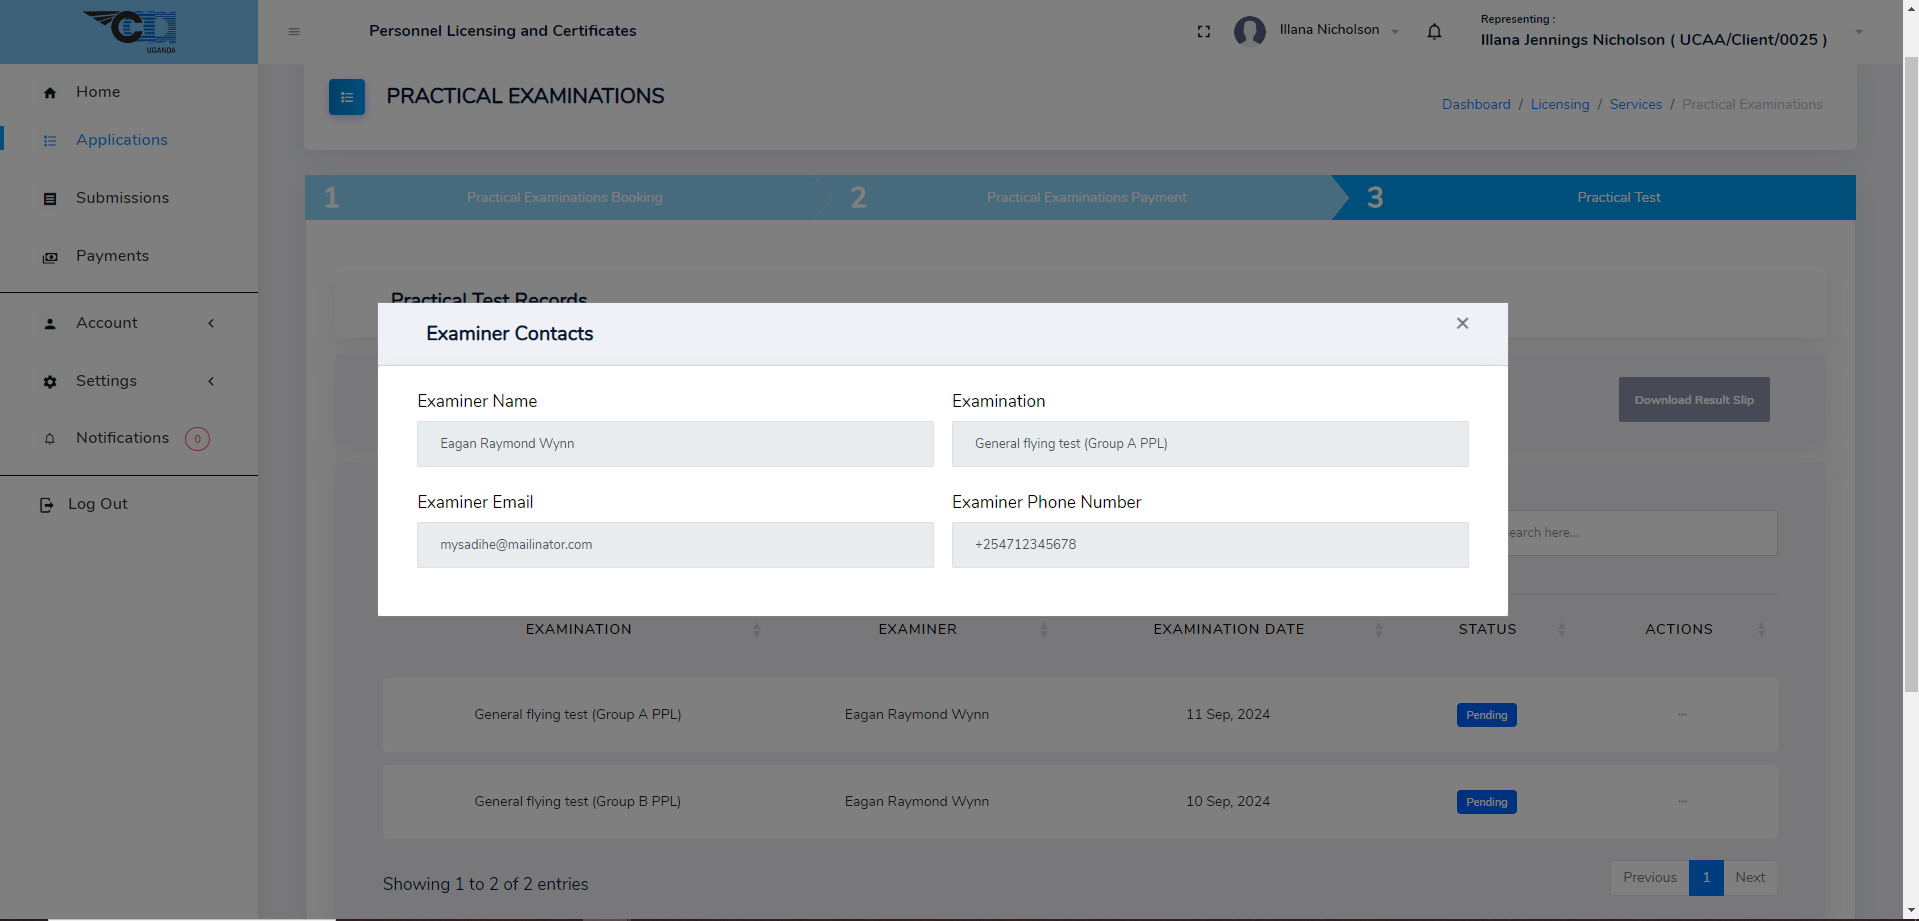This screenshot has width=1919, height=921.
Task: Toggle fullscreen mode icon
Action: click(1204, 32)
